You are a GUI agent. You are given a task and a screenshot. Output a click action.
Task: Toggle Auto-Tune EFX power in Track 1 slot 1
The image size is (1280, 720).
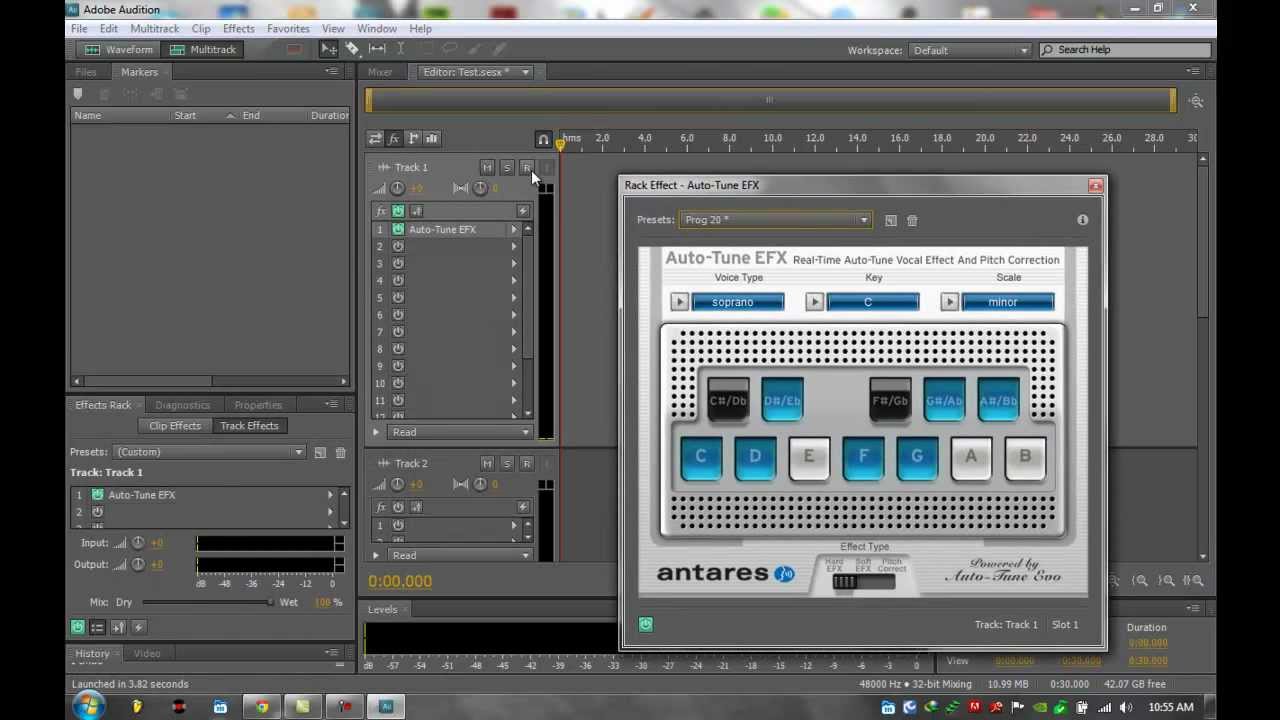(398, 229)
